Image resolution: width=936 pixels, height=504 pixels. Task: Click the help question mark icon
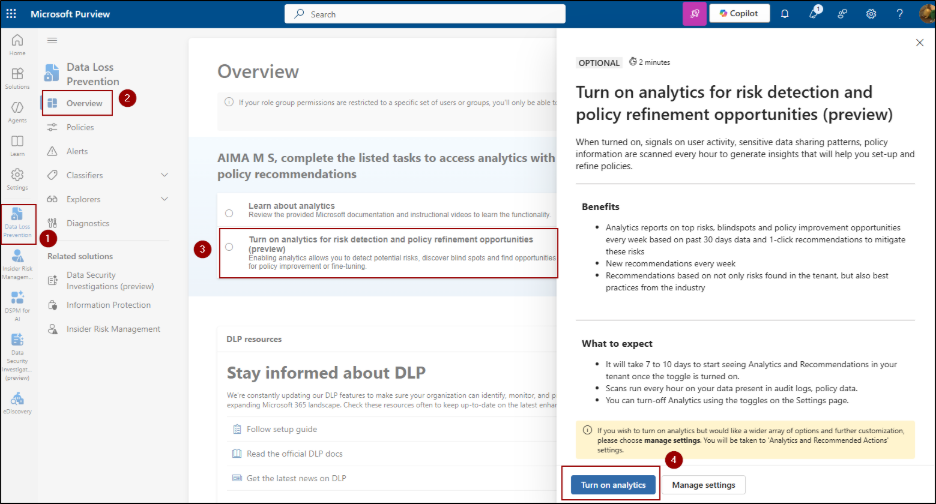tap(900, 14)
